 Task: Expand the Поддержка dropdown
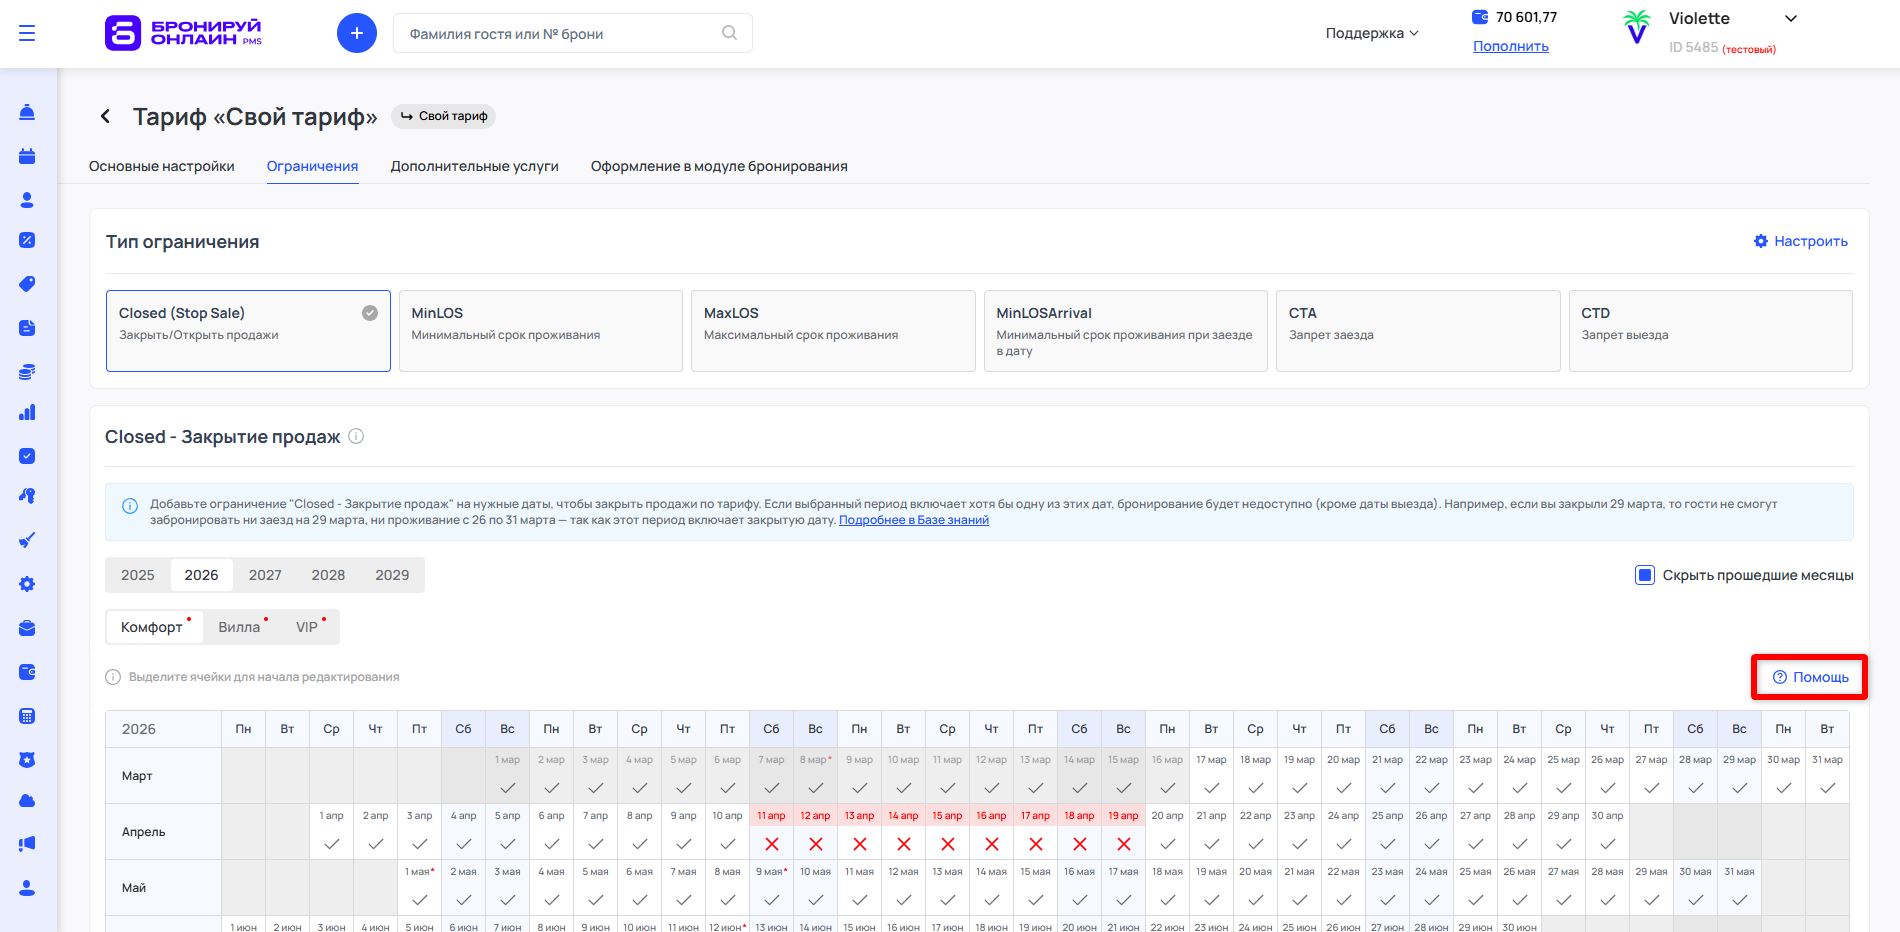coord(1371,33)
